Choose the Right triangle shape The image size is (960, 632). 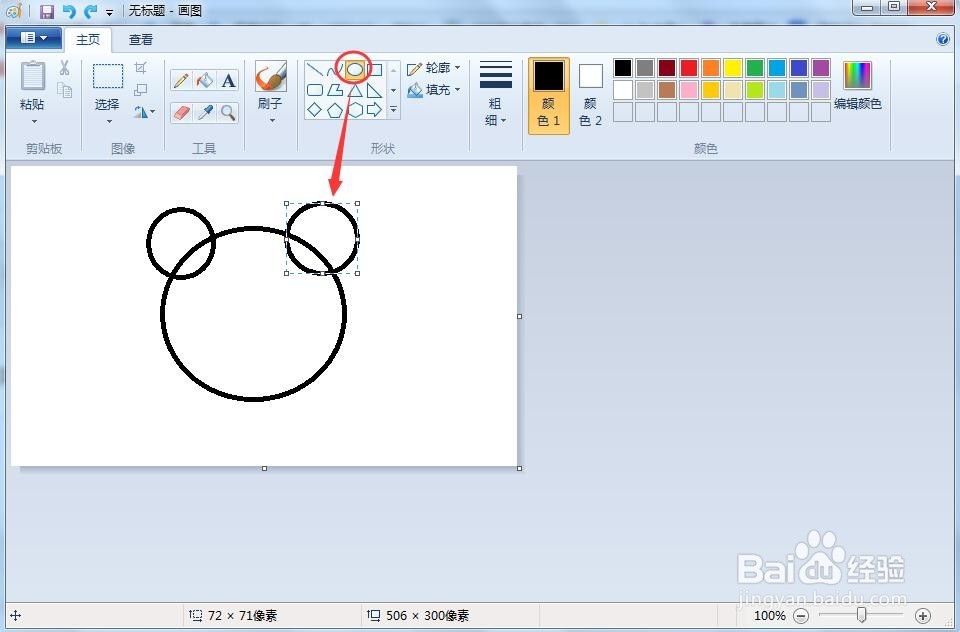[375, 90]
